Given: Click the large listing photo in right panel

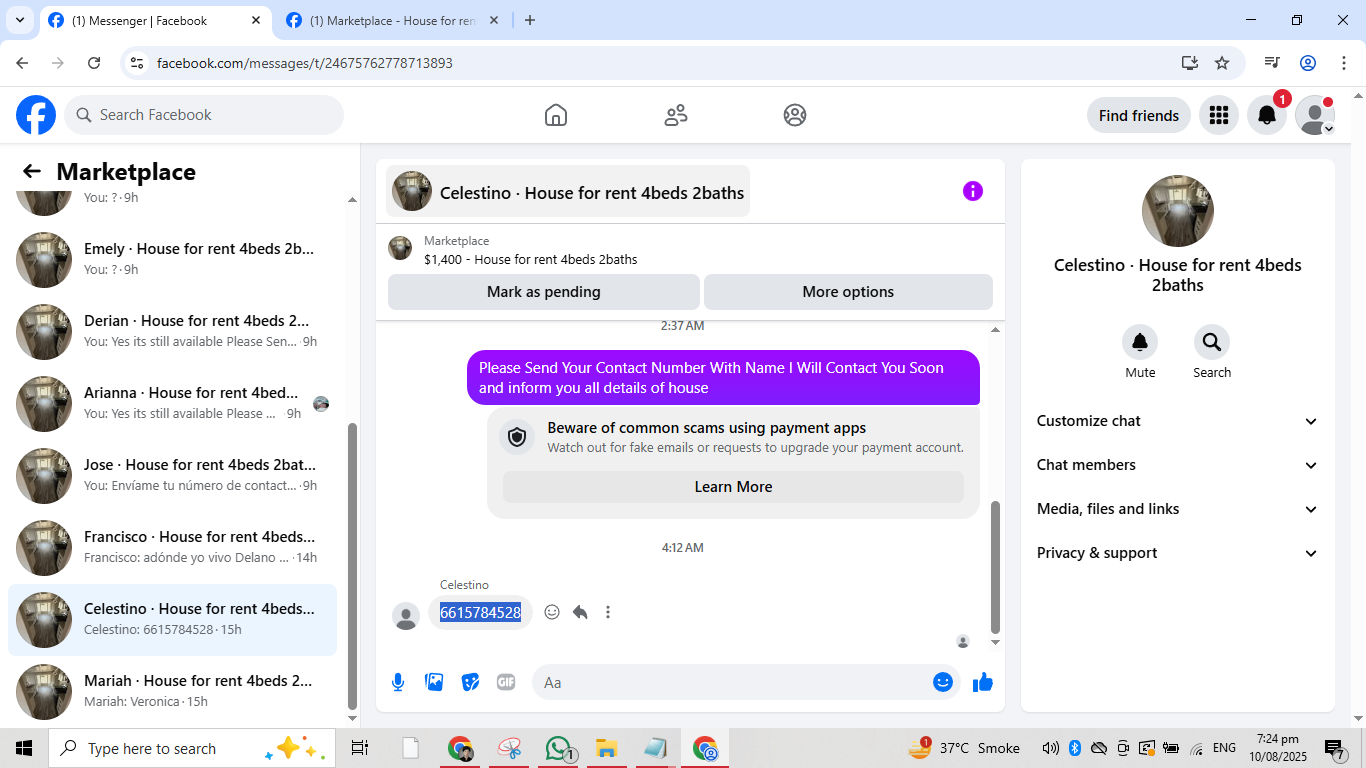Looking at the screenshot, I should pyautogui.click(x=1178, y=211).
